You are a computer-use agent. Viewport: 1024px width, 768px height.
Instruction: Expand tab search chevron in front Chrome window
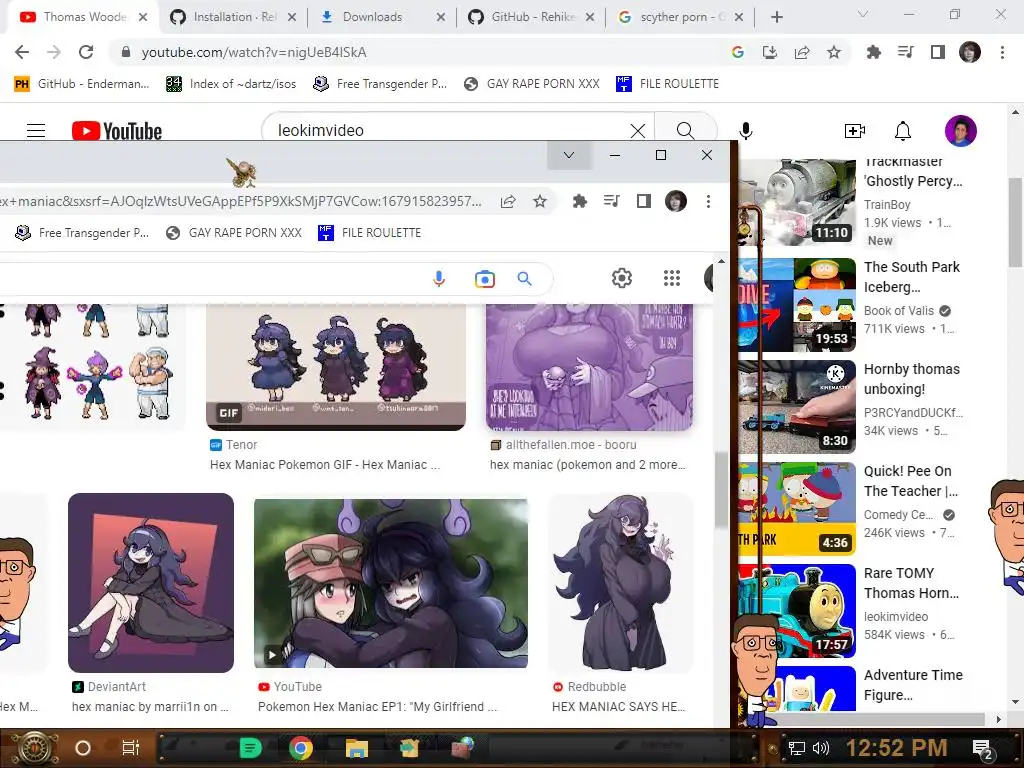[x=569, y=155]
